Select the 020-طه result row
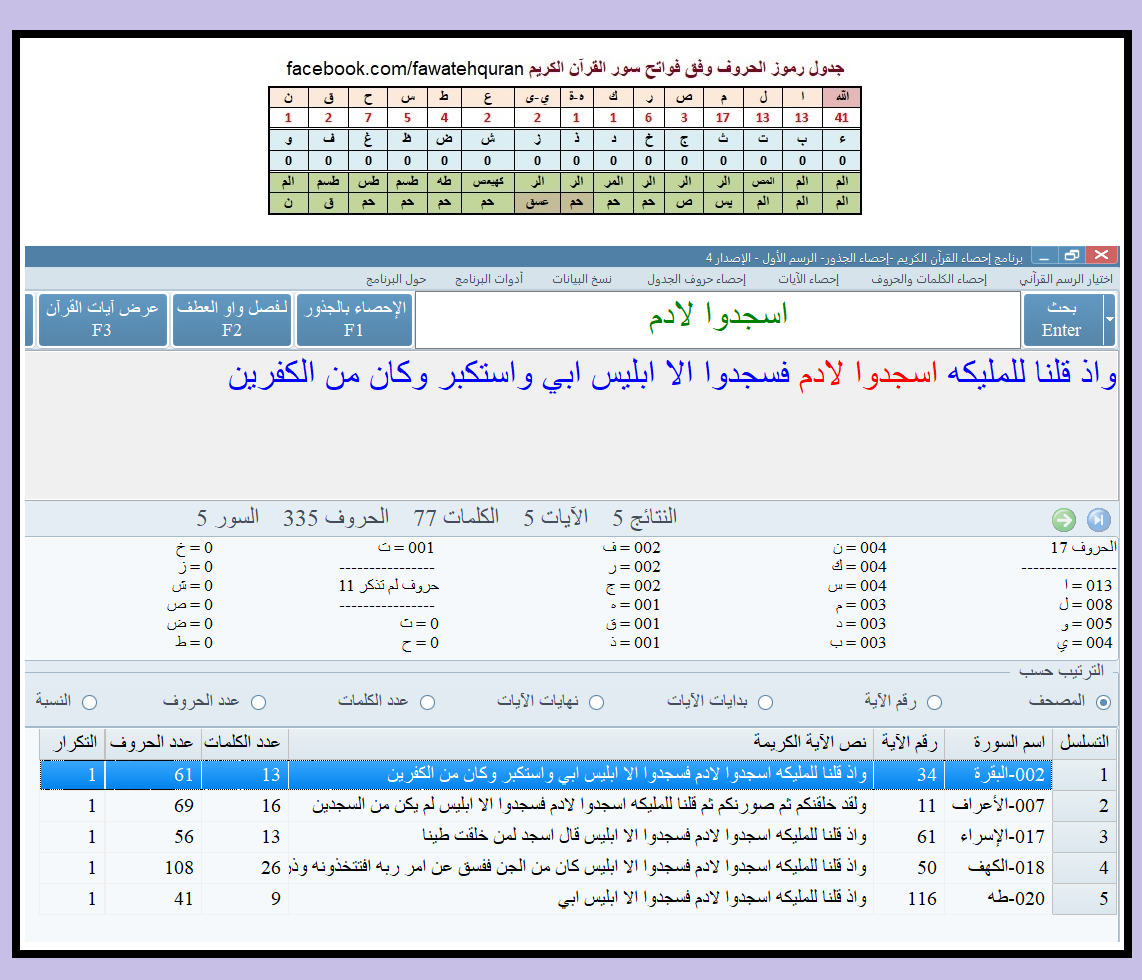The width and height of the screenshot is (1142, 980). [546, 899]
